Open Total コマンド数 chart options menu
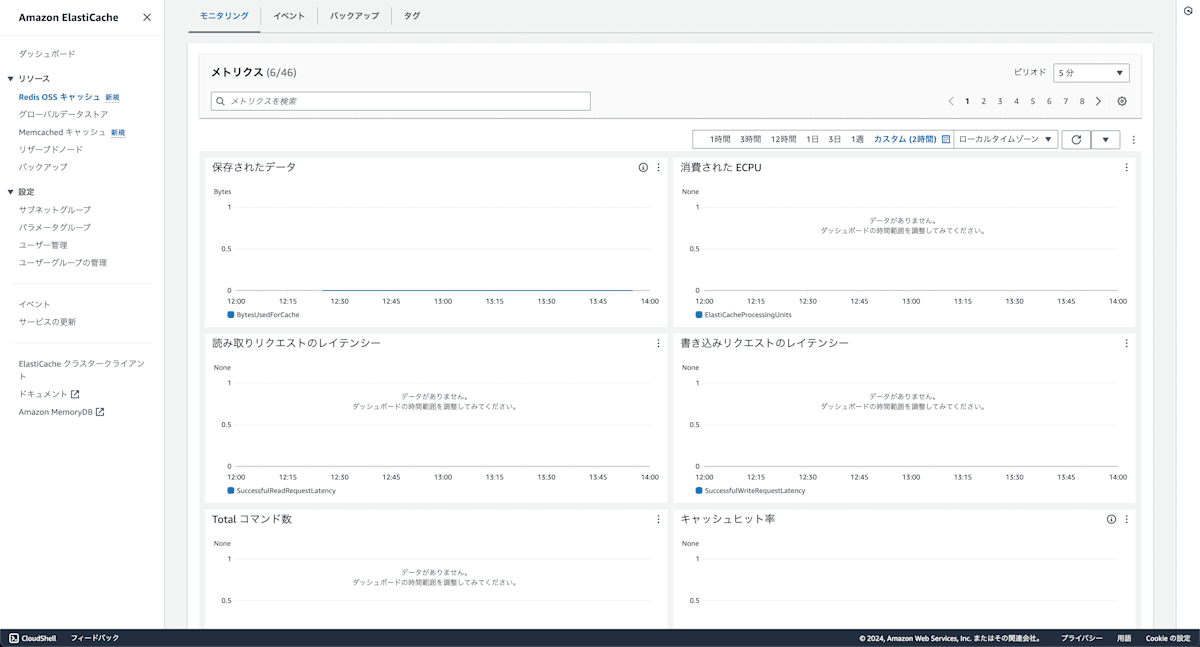The width and height of the screenshot is (1200, 647). pyautogui.click(x=658, y=519)
